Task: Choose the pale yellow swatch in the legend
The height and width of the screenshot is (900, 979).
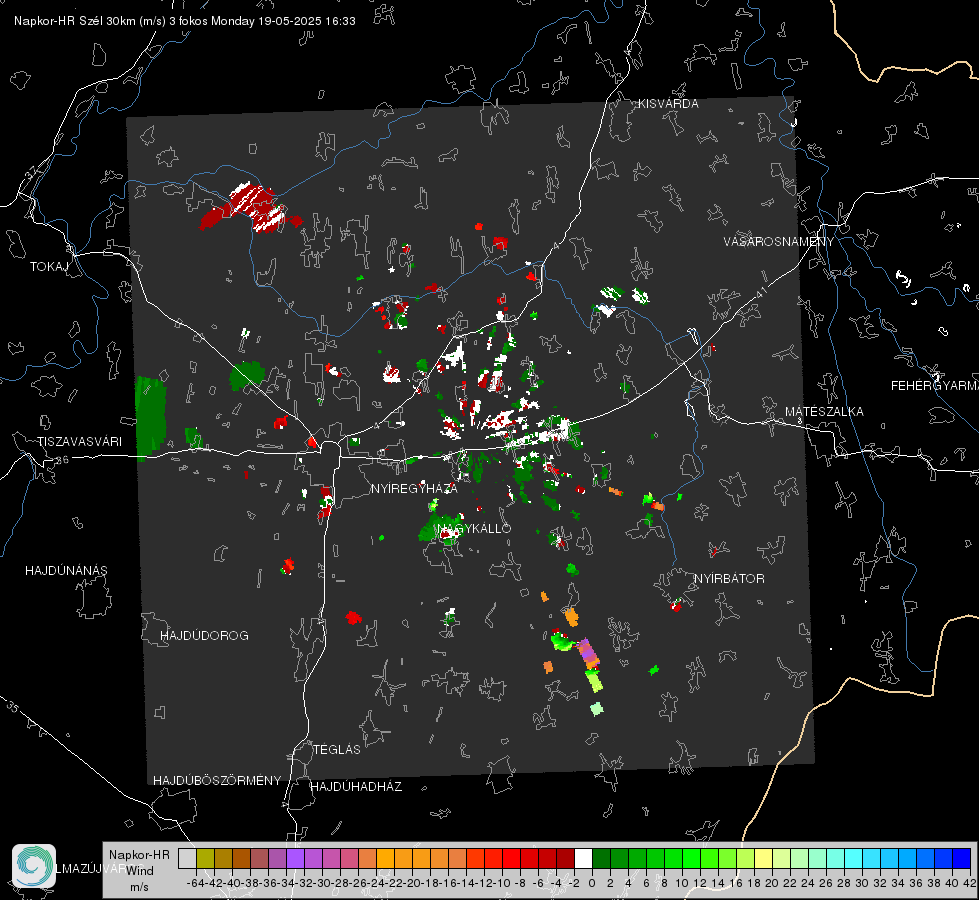Action: [763, 858]
